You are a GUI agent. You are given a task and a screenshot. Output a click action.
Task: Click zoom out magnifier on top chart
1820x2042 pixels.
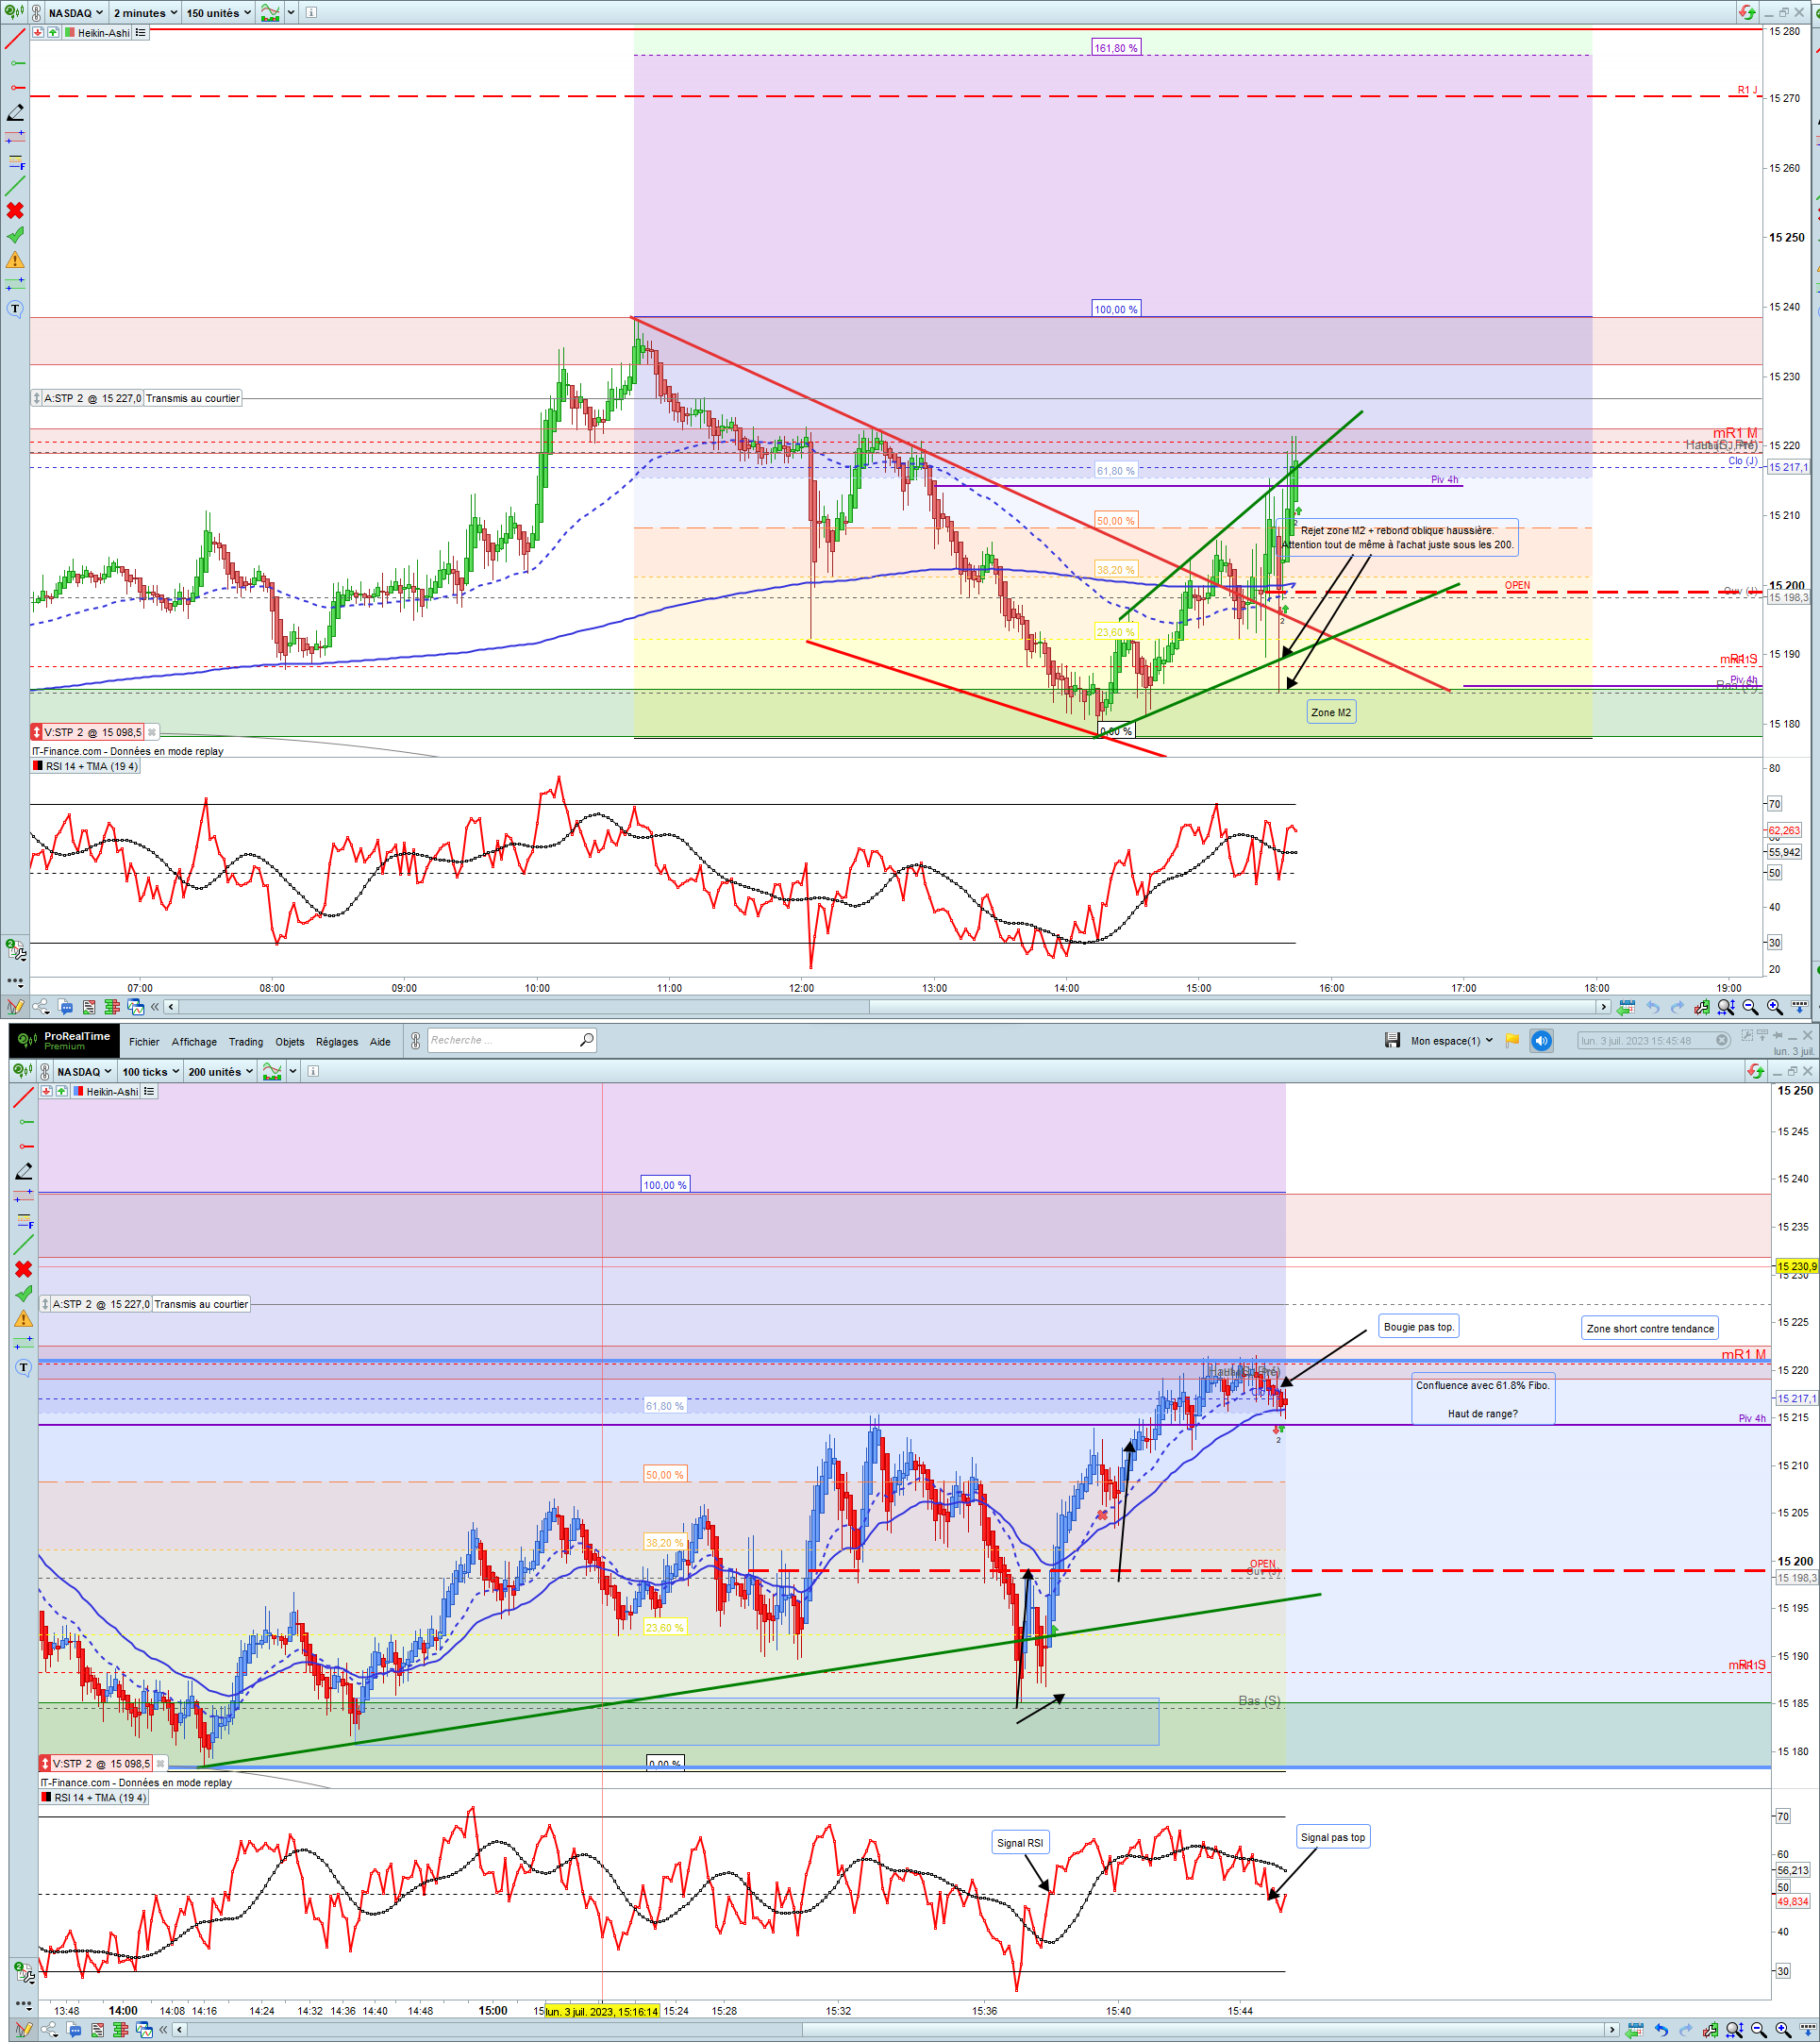click(1750, 1007)
